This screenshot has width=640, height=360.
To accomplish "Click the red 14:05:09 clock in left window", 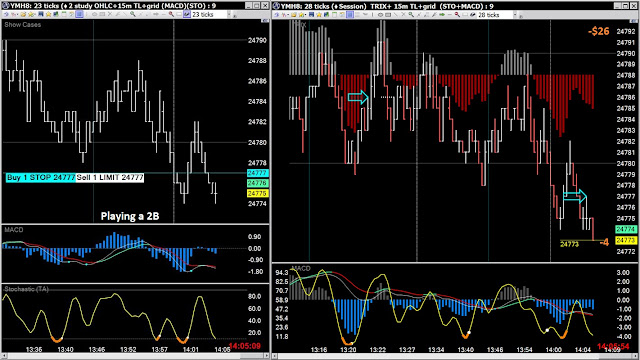I will (244, 346).
